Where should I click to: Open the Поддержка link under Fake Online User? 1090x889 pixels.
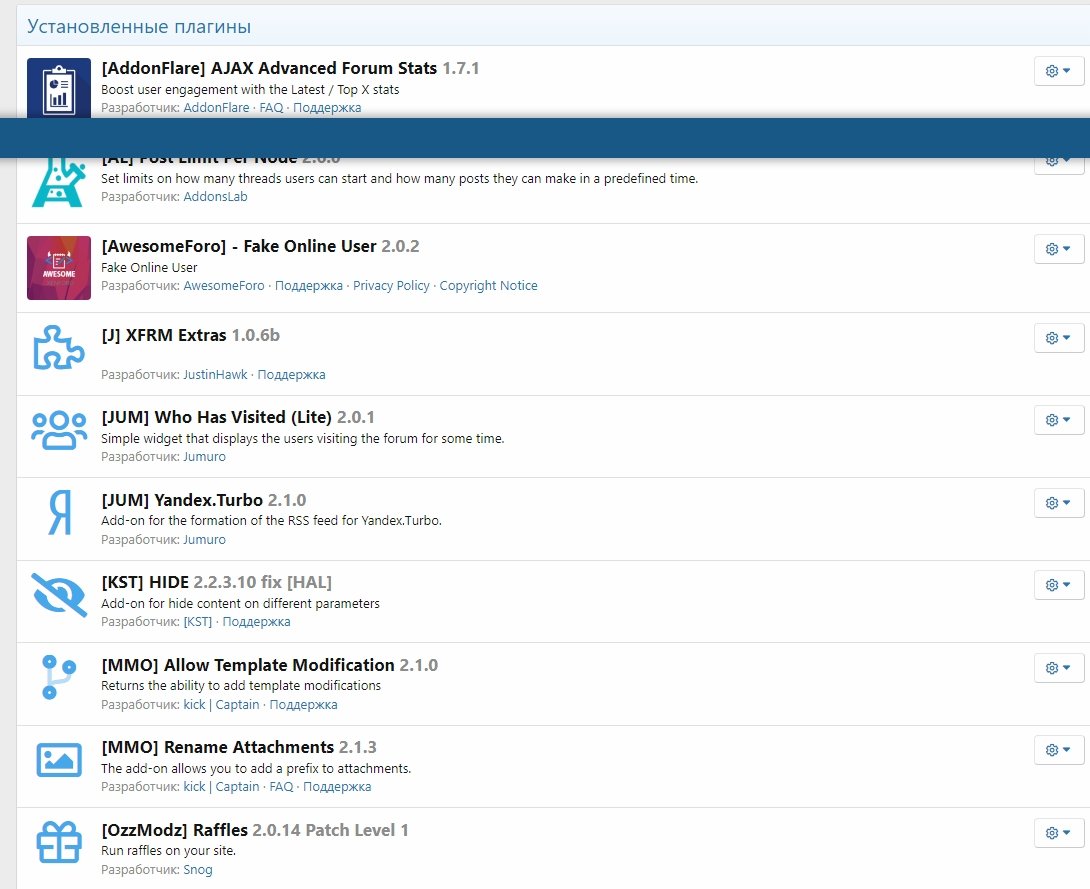click(309, 286)
